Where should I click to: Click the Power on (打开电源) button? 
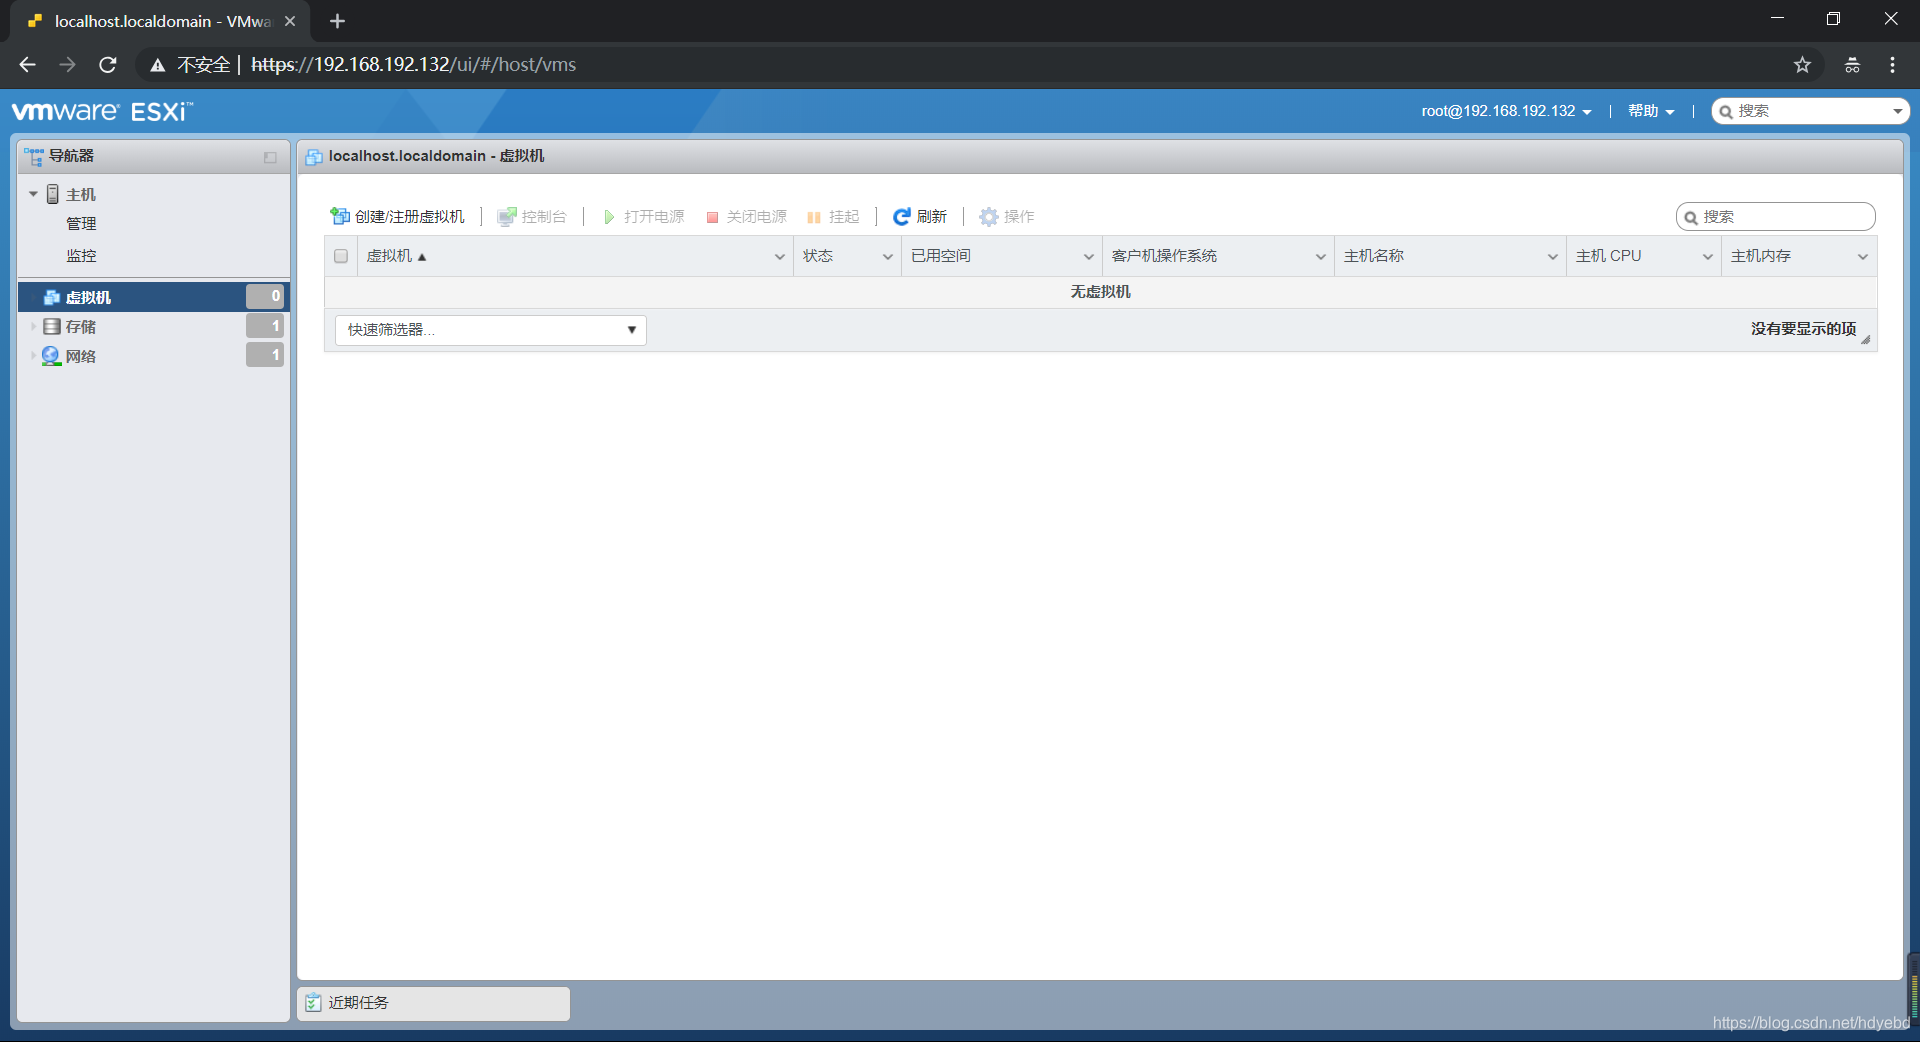(x=644, y=216)
